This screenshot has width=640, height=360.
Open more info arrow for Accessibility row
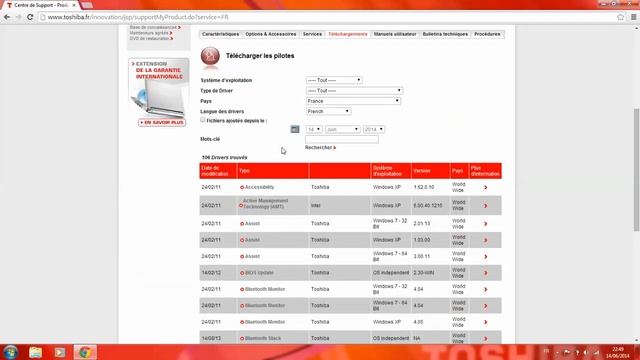[x=485, y=187]
